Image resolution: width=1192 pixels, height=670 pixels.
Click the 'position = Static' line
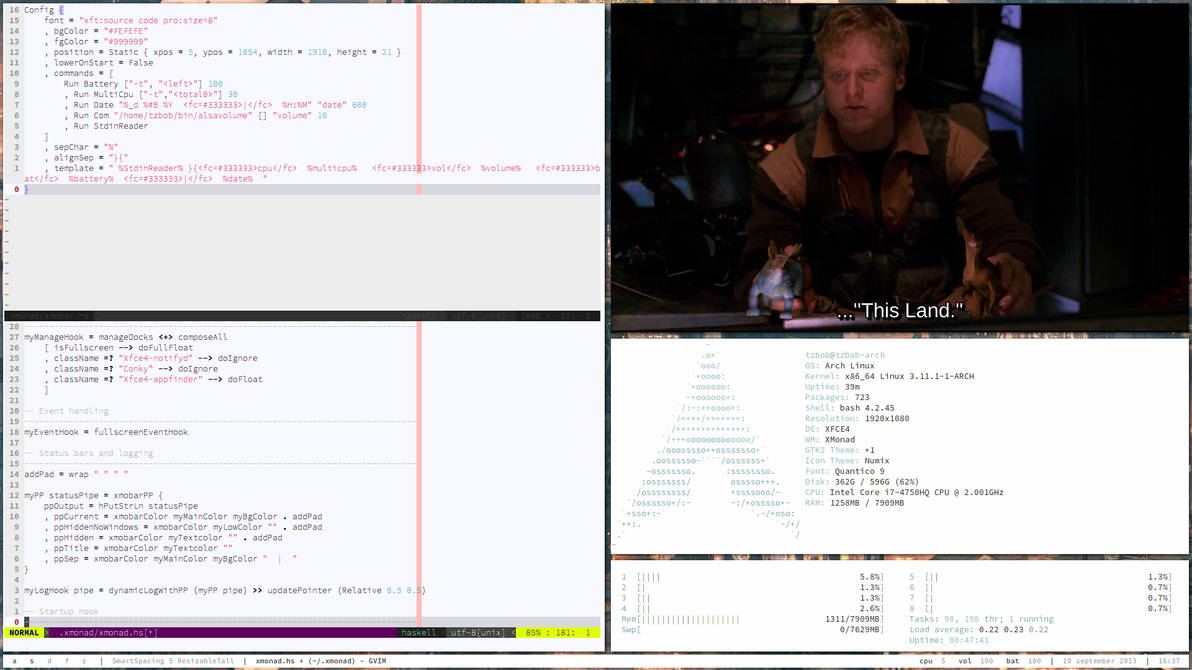point(222,52)
